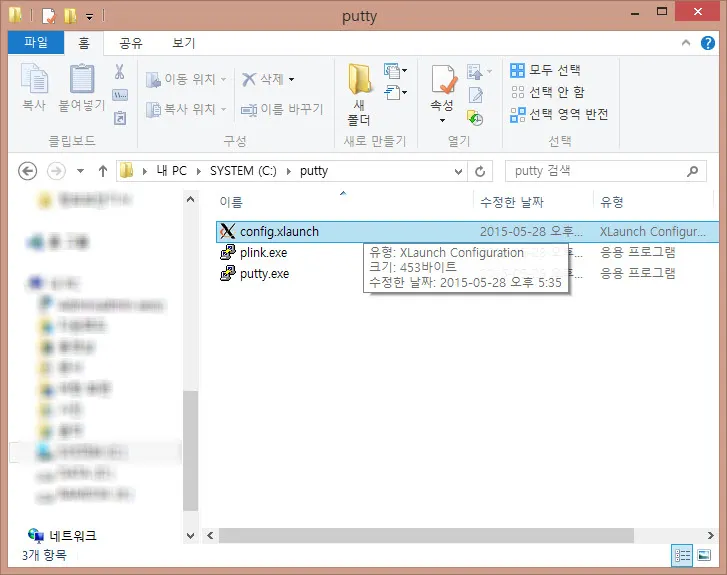Screen dimensions: 727x575
Task: Expand the Properties (속성) dropdown arrow
Action: (443, 121)
